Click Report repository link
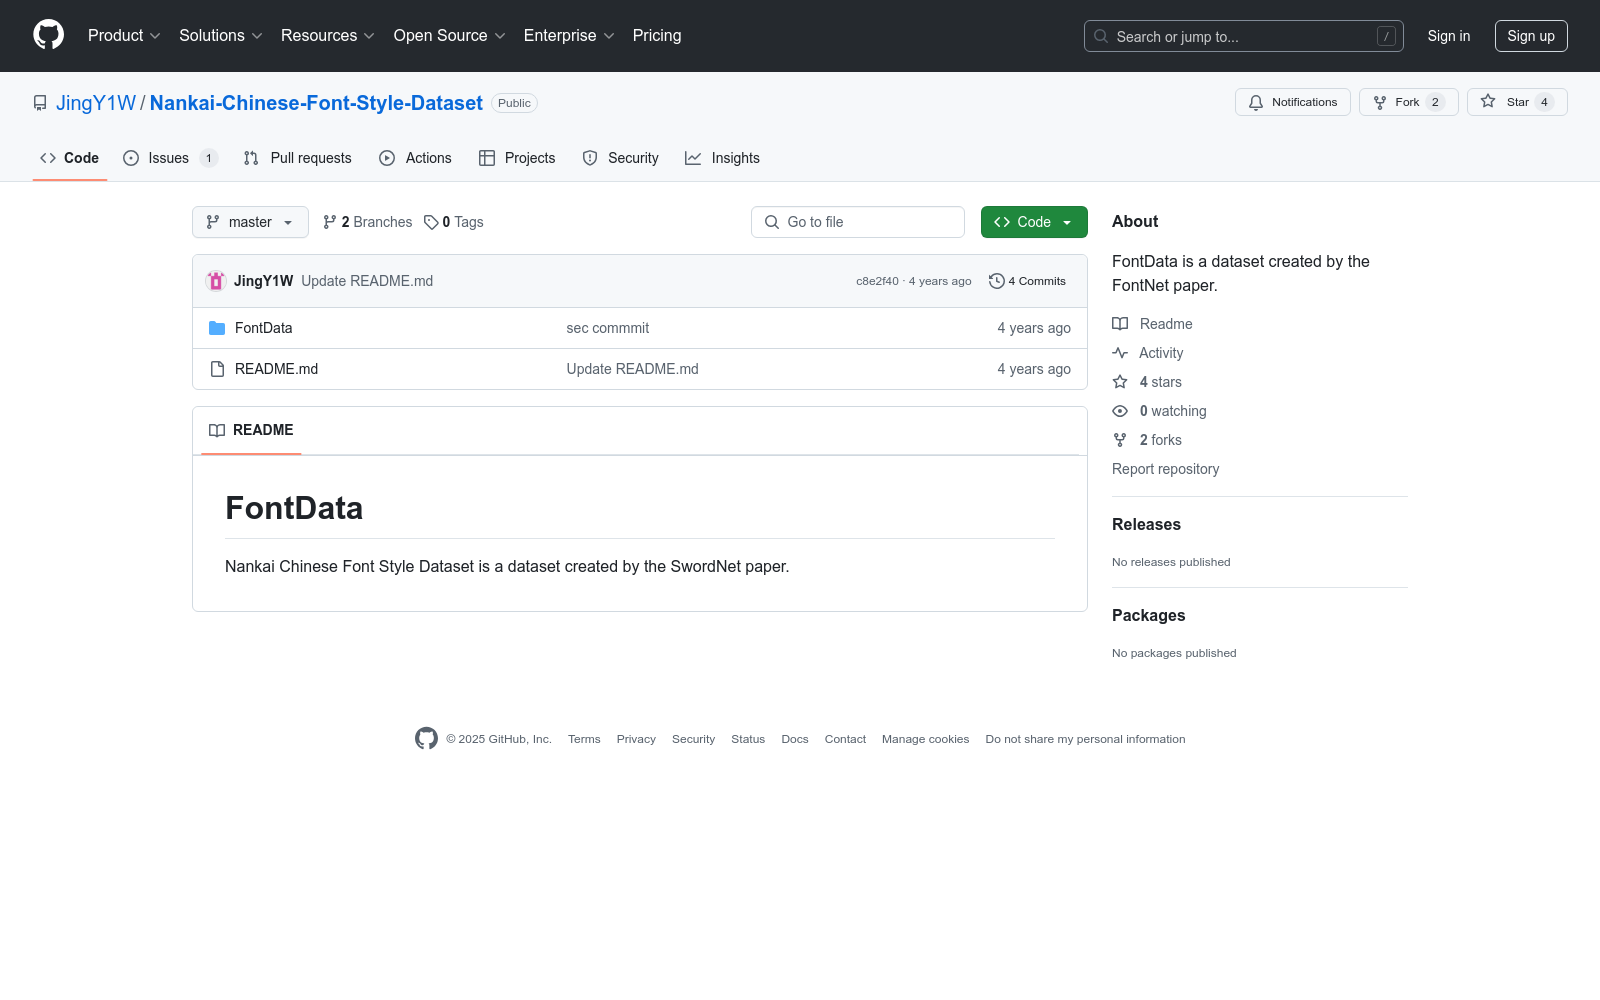This screenshot has height=1000, width=1600. click(x=1165, y=469)
